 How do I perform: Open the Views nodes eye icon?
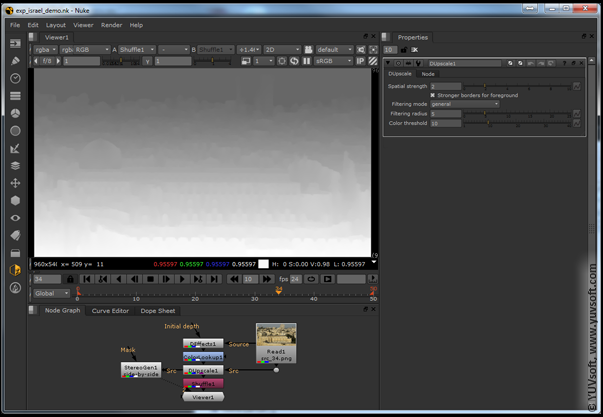[15, 218]
